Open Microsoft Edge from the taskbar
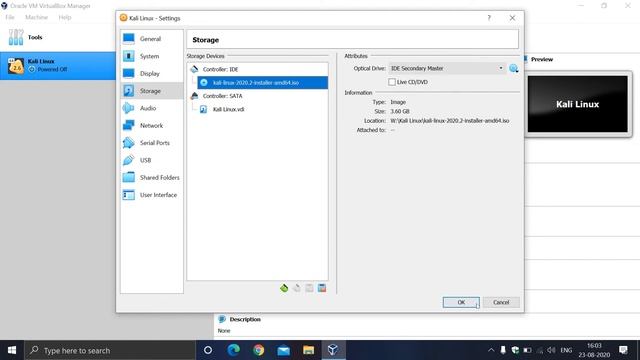Viewport: 640px width, 360px height. point(233,350)
